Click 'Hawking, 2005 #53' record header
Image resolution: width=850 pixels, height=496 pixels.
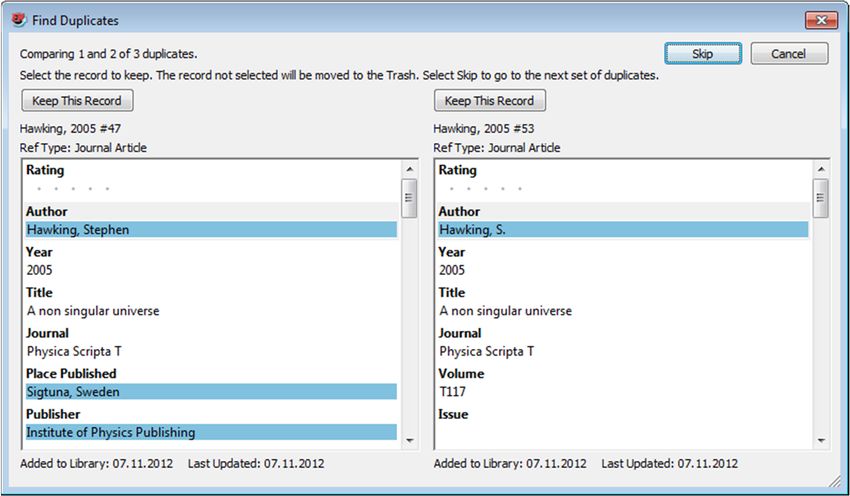pyautogui.click(x=484, y=128)
